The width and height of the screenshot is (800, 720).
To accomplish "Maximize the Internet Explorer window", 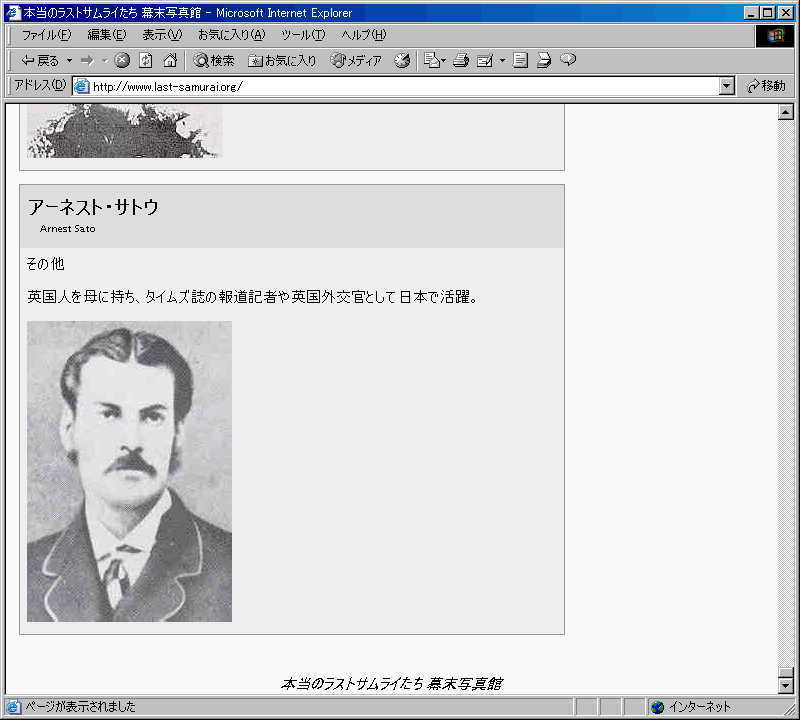I will pyautogui.click(x=767, y=13).
